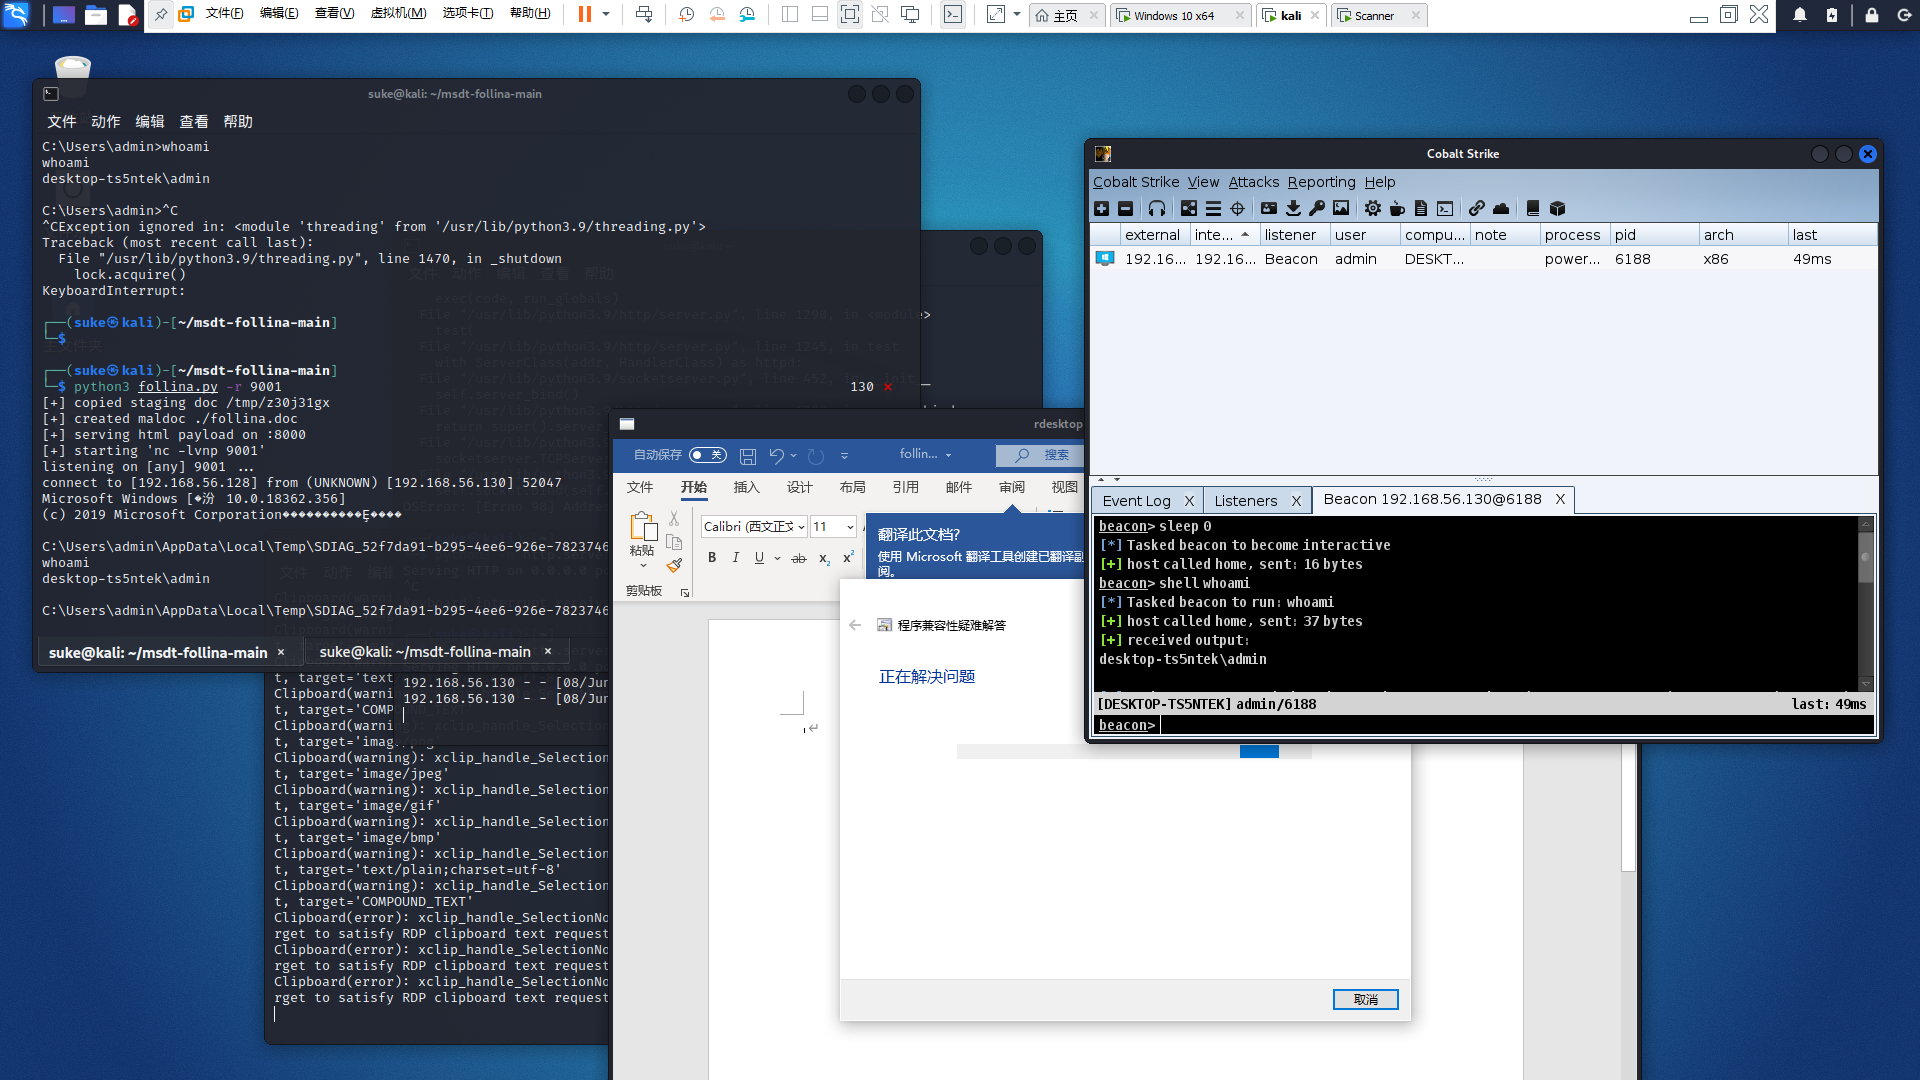
Task: Click Italic I button in Word
Action: pyautogui.click(x=736, y=558)
